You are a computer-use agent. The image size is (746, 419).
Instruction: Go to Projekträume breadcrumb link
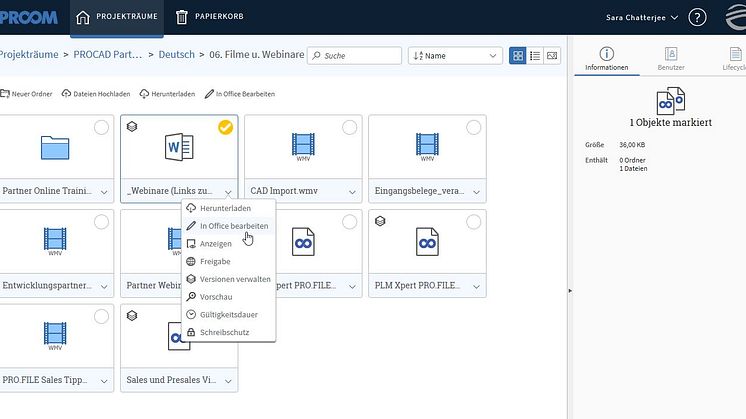click(x=29, y=55)
